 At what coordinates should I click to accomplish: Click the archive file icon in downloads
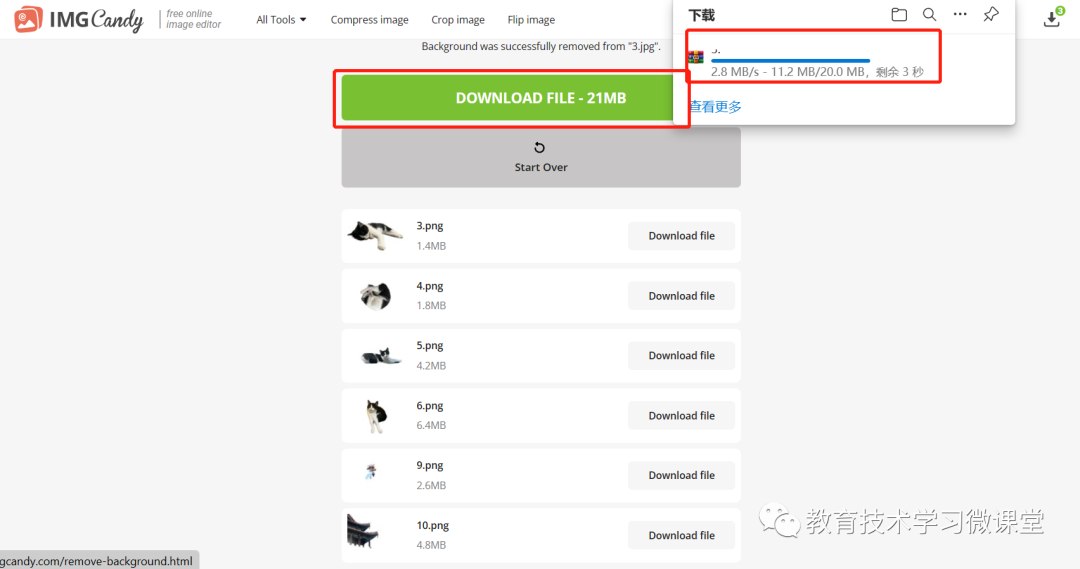pyautogui.click(x=696, y=57)
